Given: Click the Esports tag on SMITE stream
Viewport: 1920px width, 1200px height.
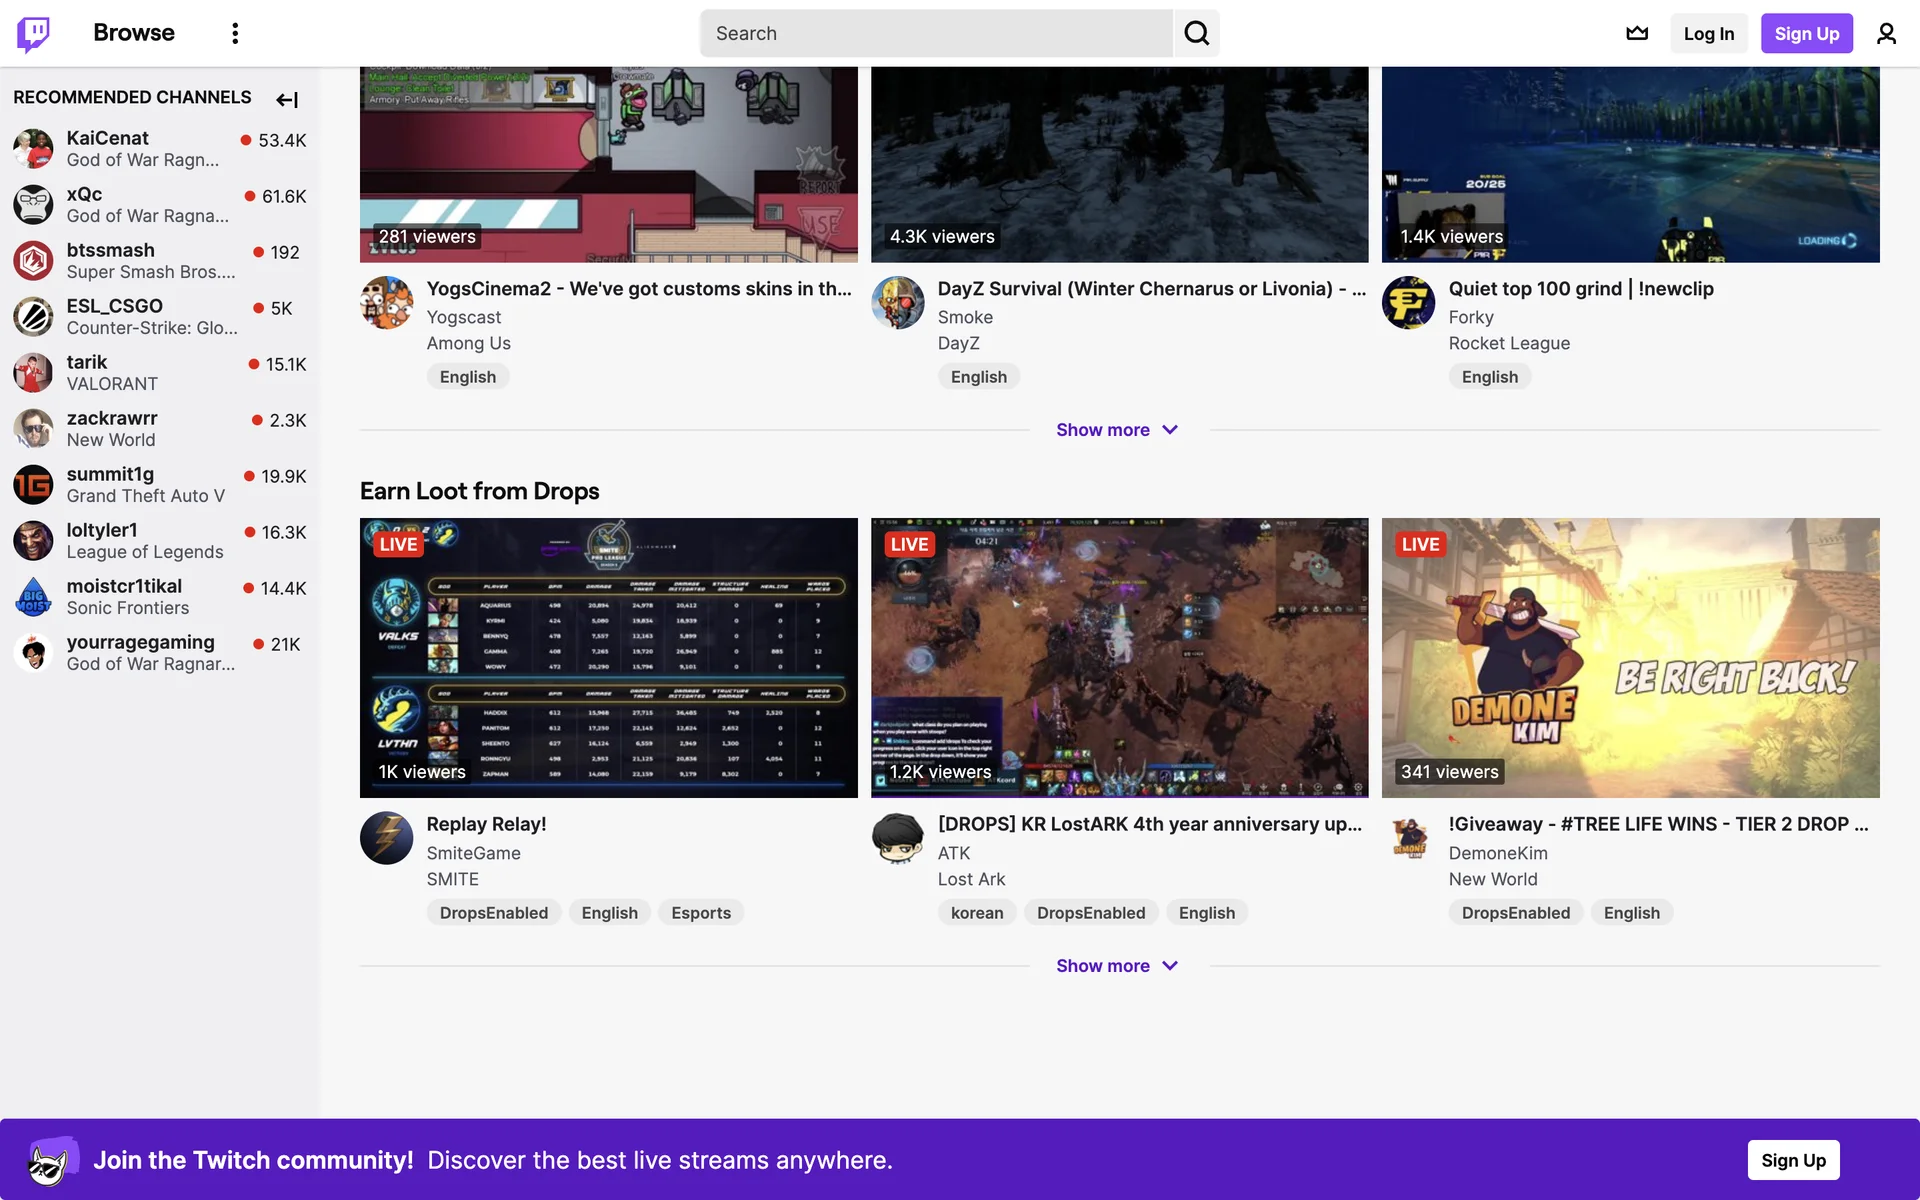Looking at the screenshot, I should point(701,913).
